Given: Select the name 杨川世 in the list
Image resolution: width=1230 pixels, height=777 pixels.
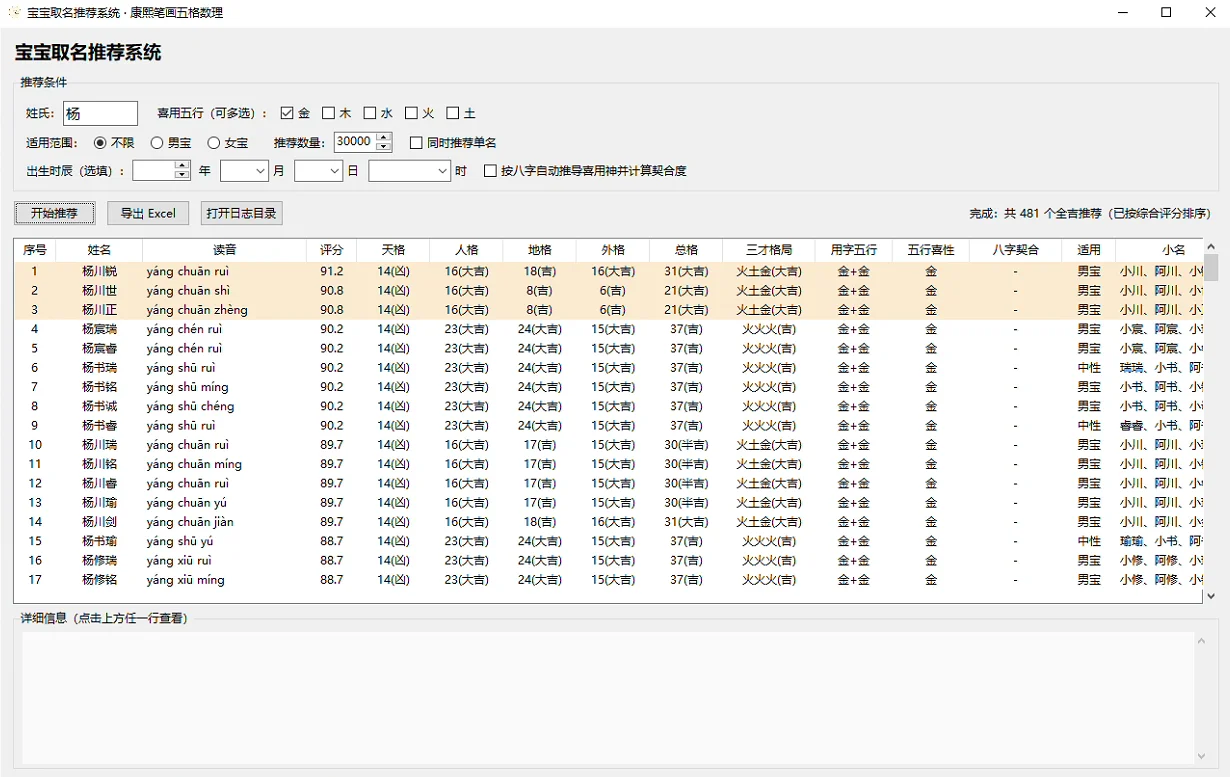Looking at the screenshot, I should (x=99, y=291).
